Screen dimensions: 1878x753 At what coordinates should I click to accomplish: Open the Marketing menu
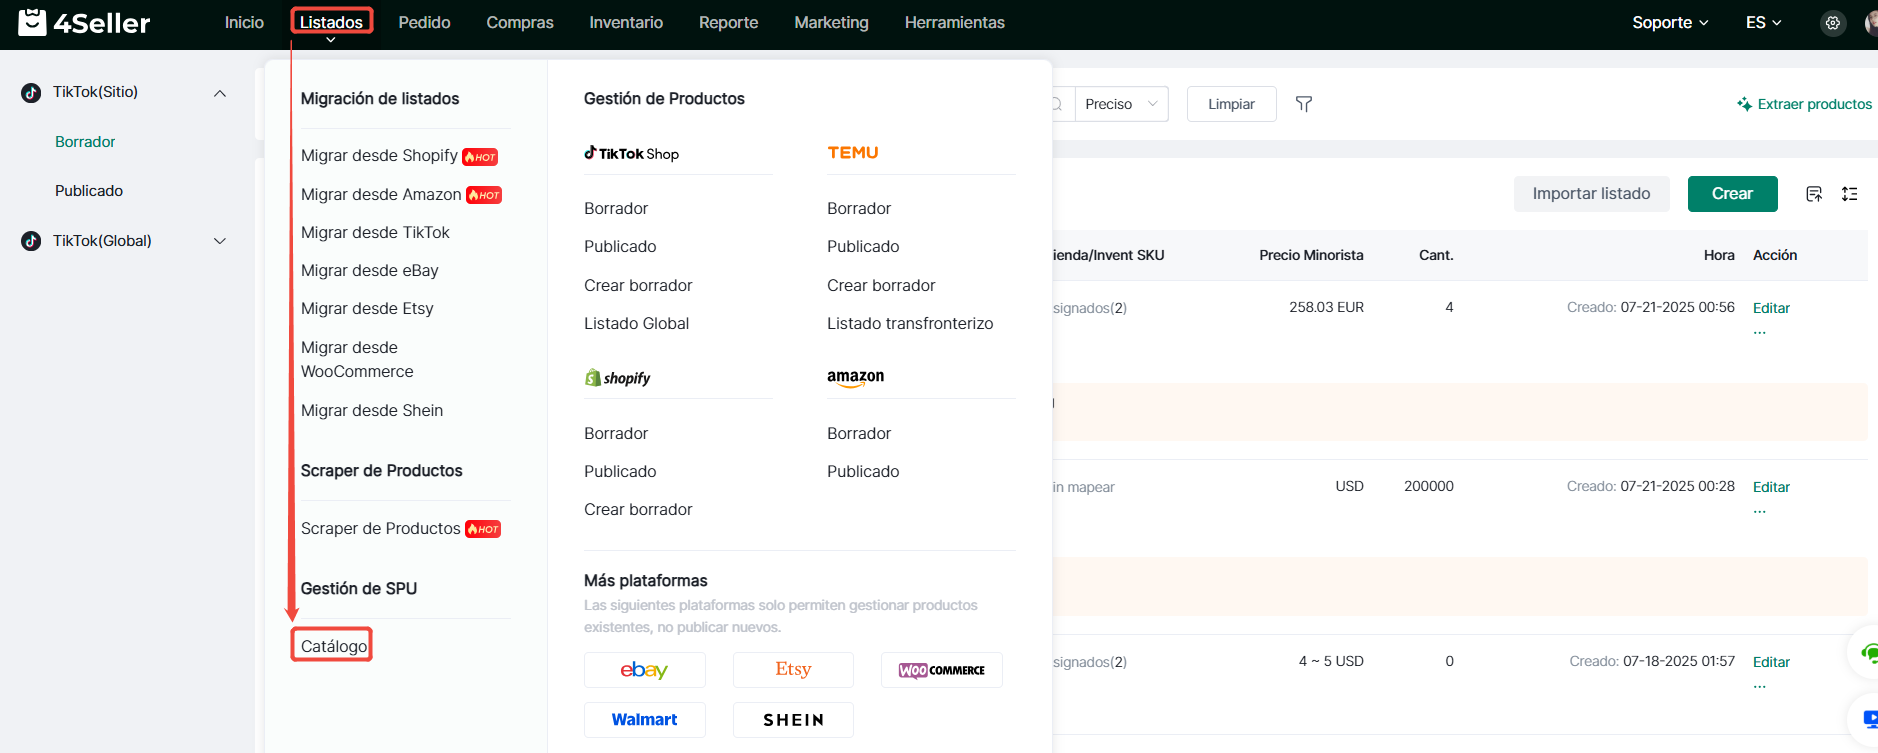831,22
